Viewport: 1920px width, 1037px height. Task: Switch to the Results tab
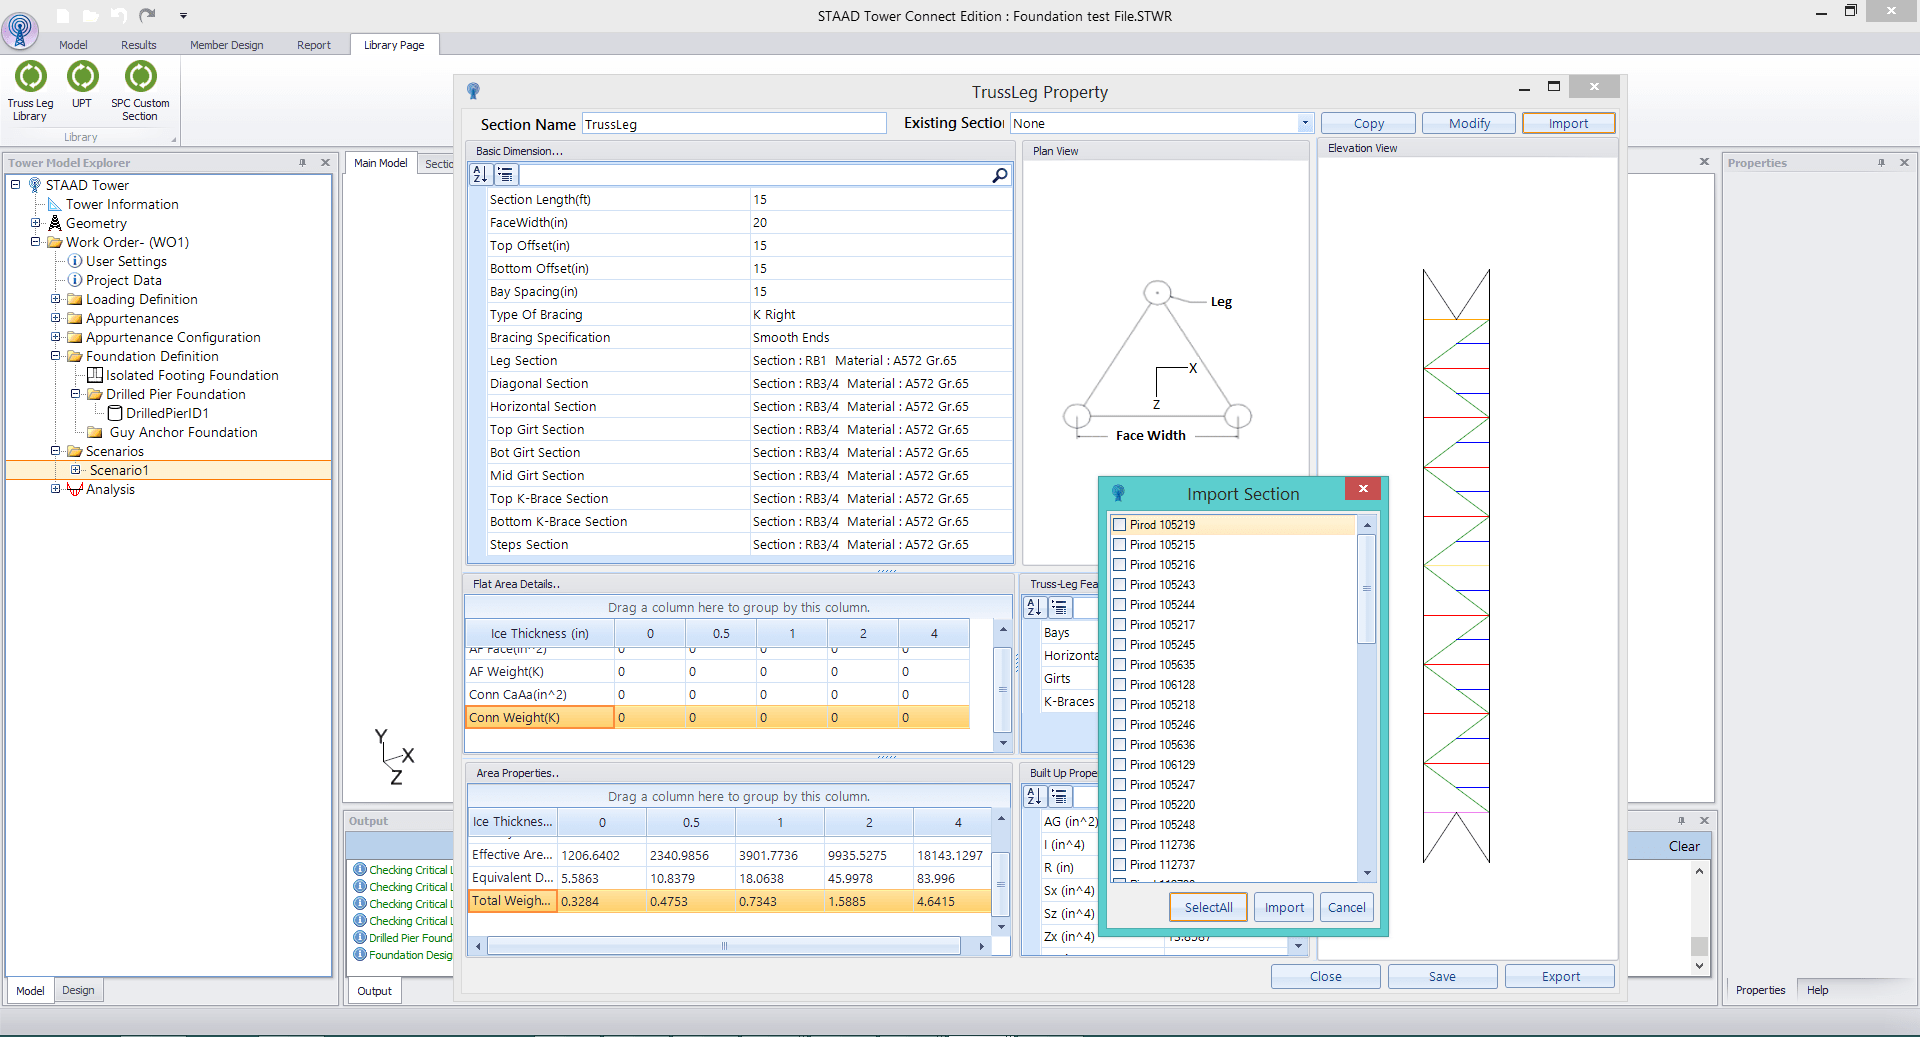pyautogui.click(x=139, y=45)
